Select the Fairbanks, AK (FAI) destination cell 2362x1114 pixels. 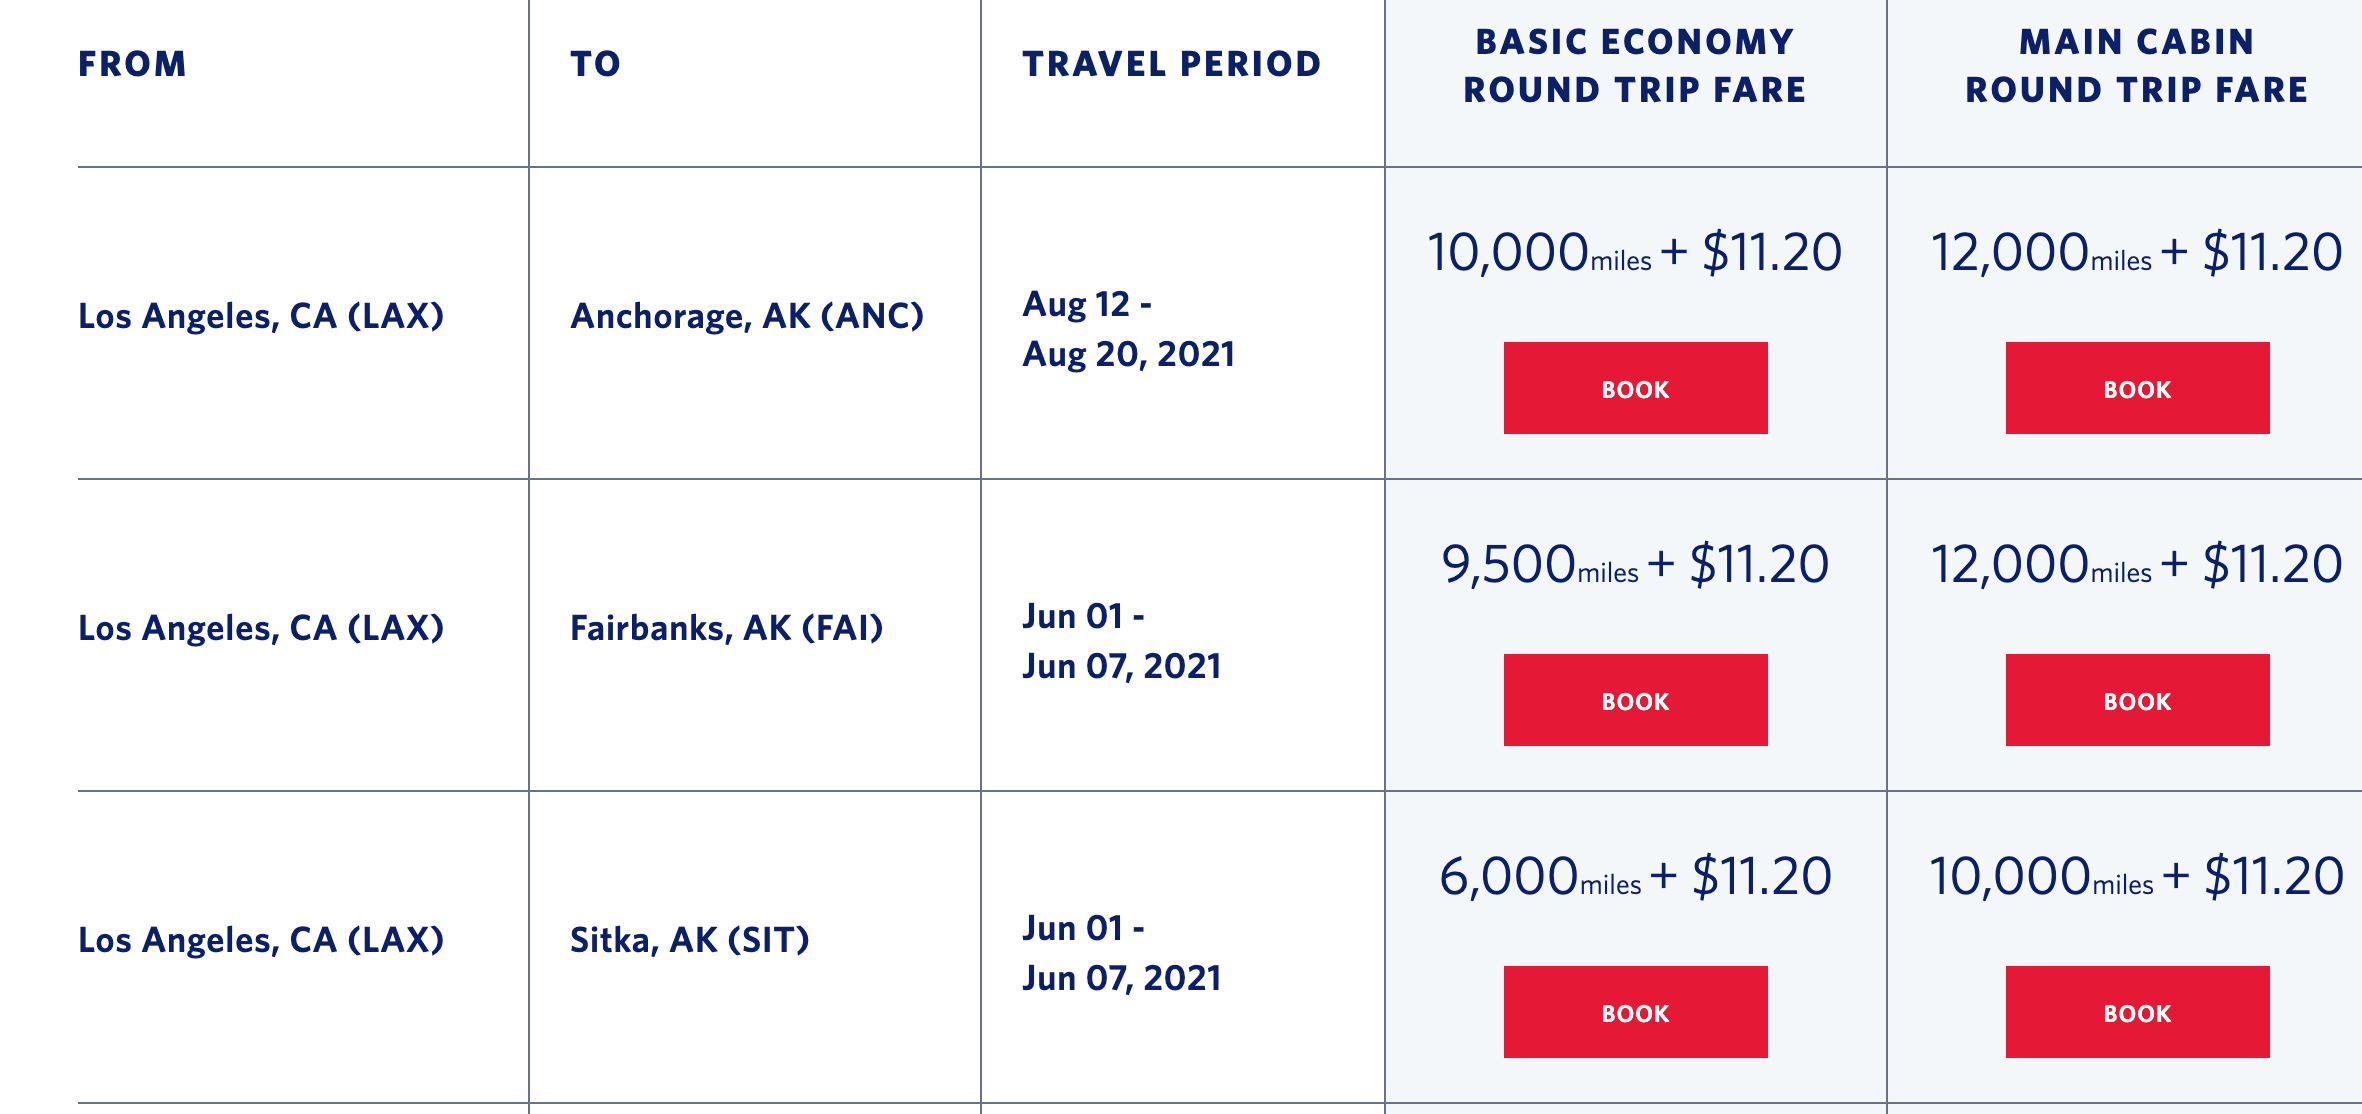(x=727, y=628)
